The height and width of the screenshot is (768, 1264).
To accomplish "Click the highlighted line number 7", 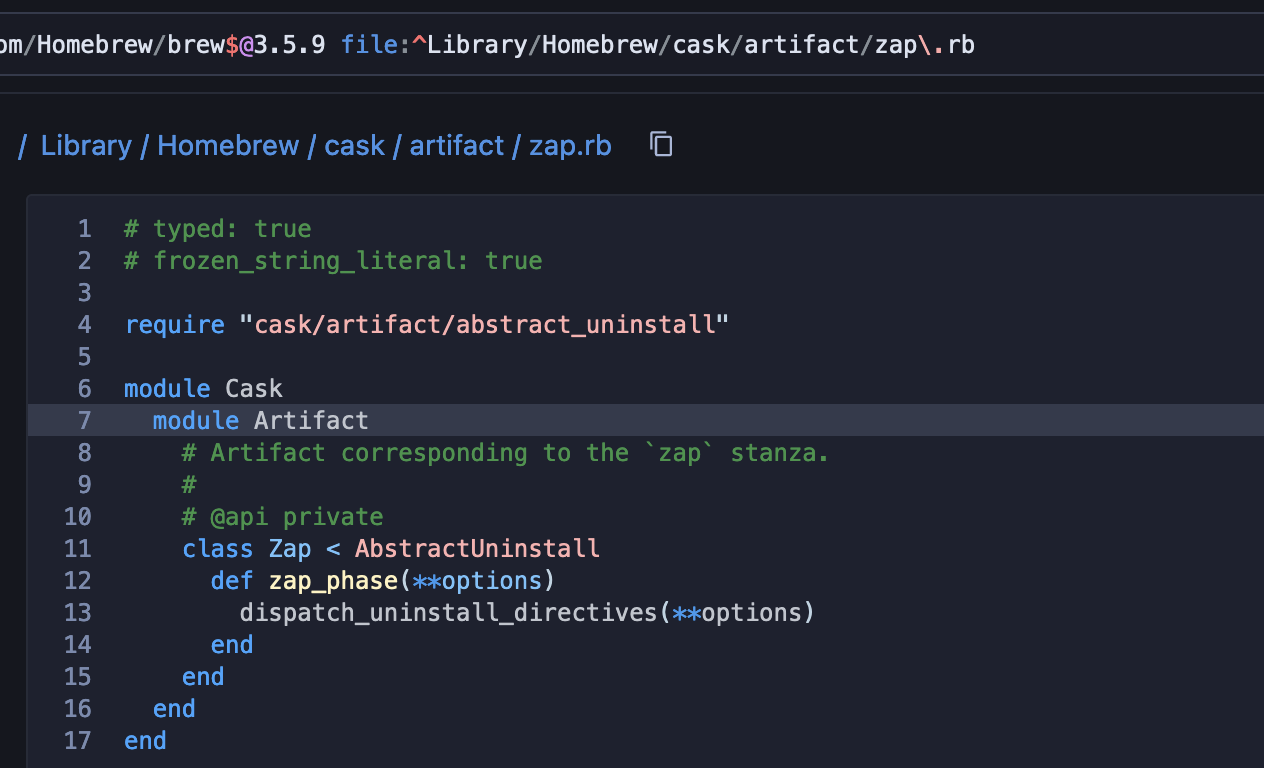I will click(84, 420).
